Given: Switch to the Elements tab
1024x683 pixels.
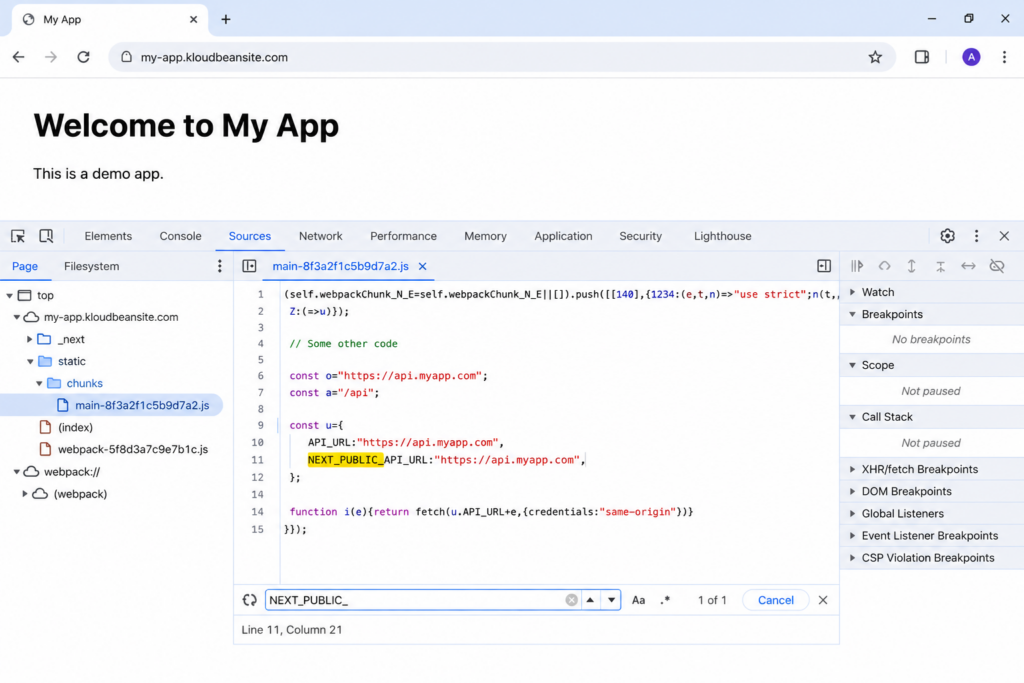Looking at the screenshot, I should coord(108,236).
